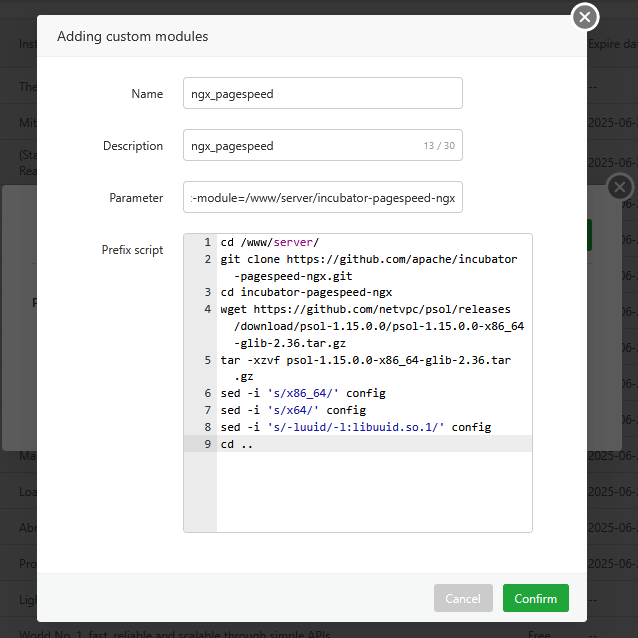638x638 pixels.
Task: Click line number 4 in editor gutter
Action: pyautogui.click(x=206, y=310)
